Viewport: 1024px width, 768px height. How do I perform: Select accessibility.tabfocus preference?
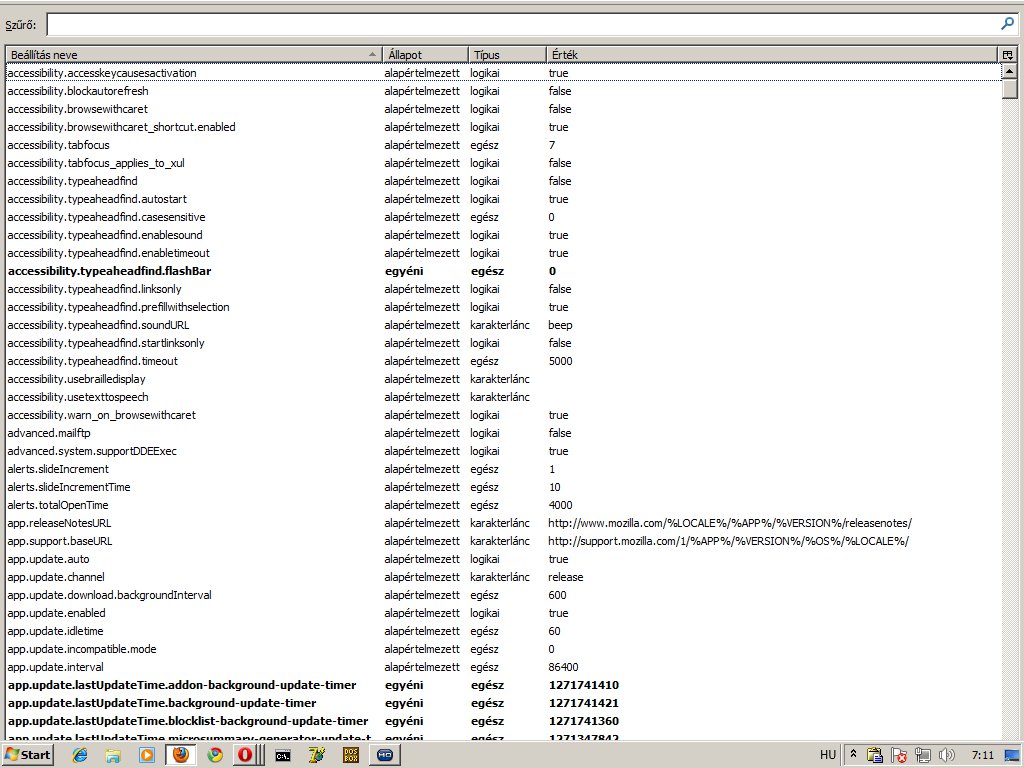click(x=503, y=145)
